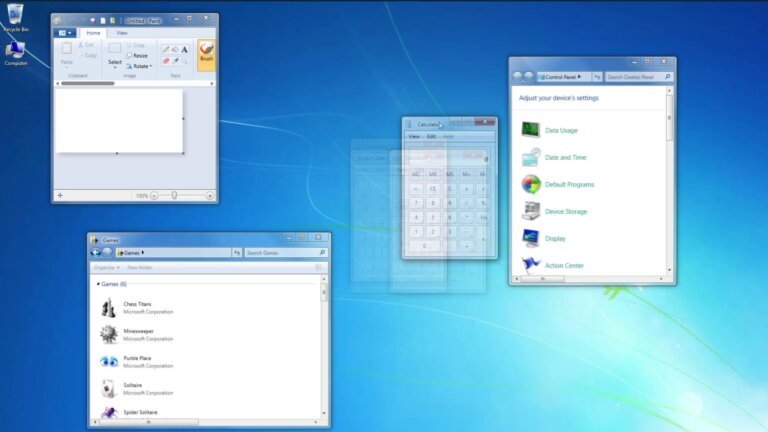This screenshot has height=432, width=768.
Task: Click the zoom in plus button in Paint
Action: (x=210, y=195)
